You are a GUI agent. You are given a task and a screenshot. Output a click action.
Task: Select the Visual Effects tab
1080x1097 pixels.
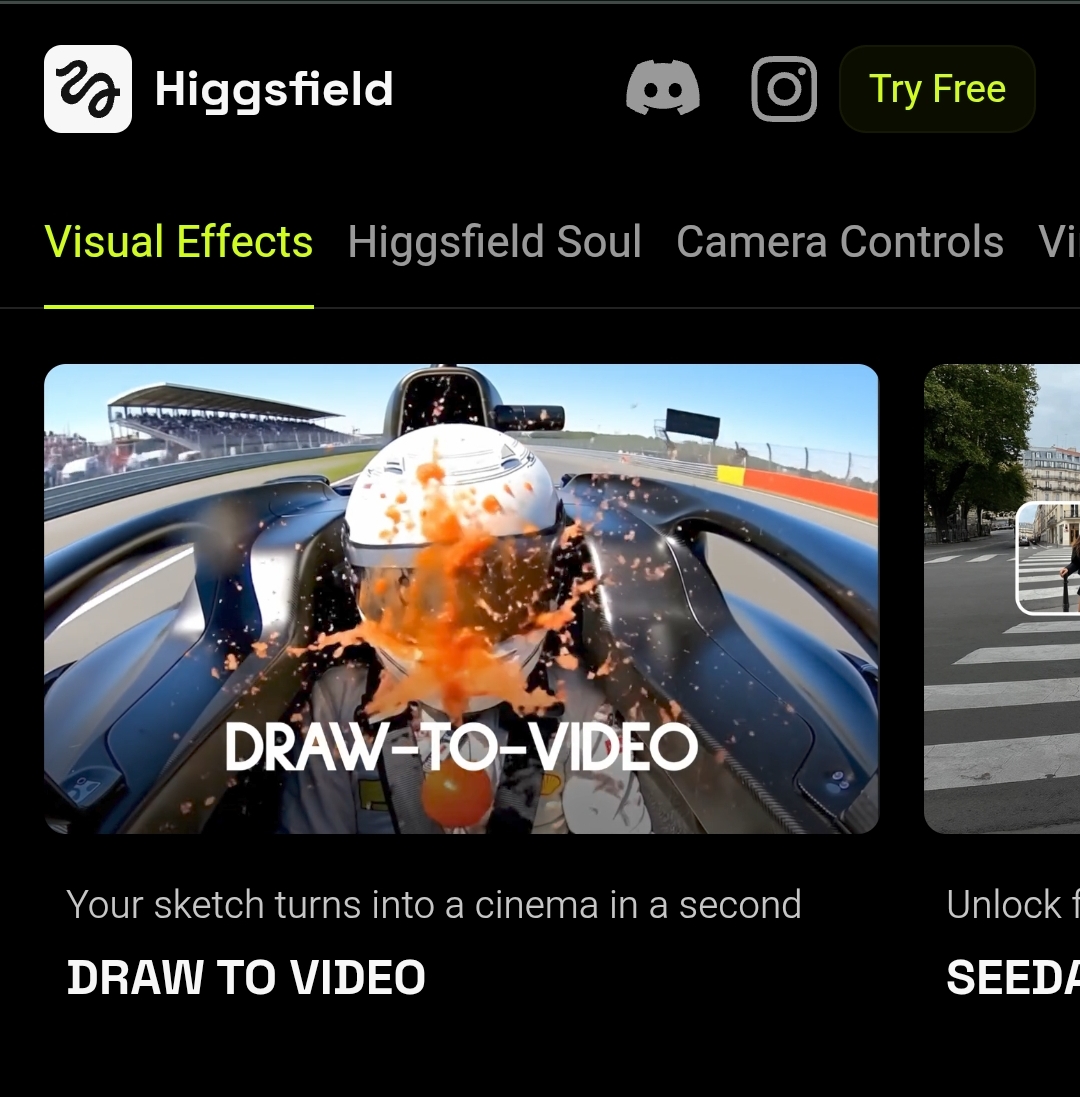tap(178, 242)
